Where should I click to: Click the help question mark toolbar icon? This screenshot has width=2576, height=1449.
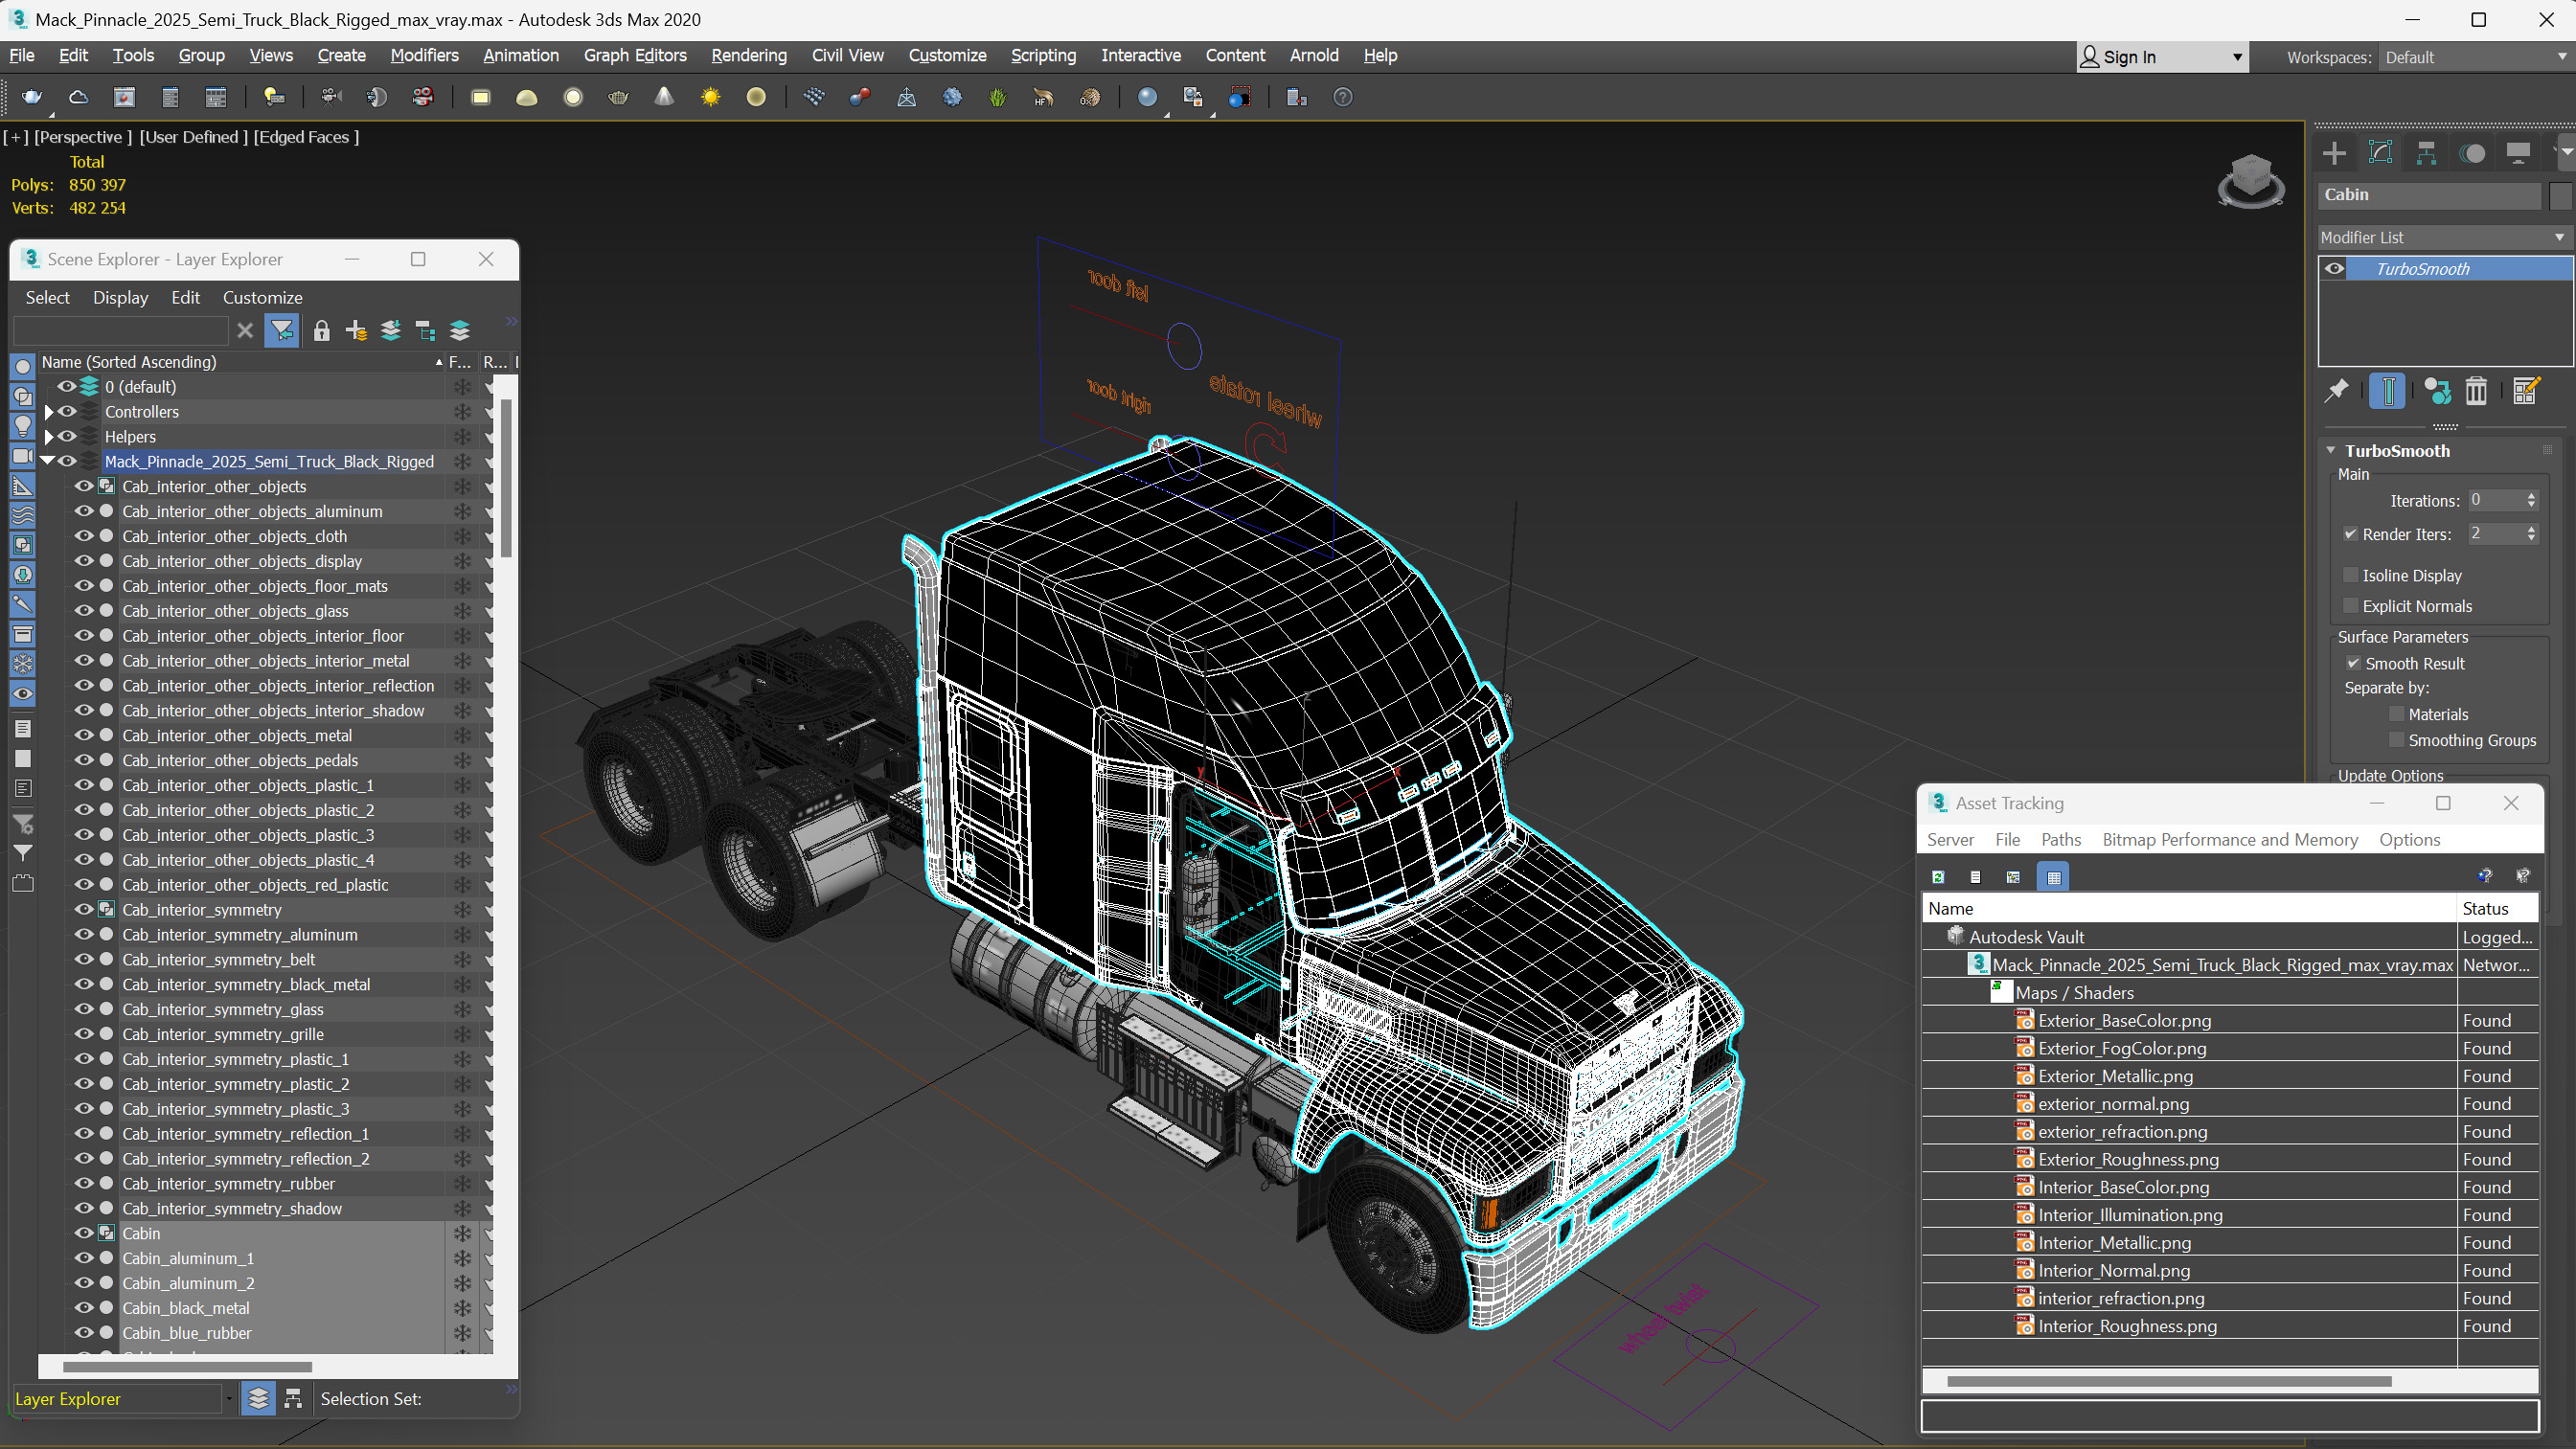1343,97
